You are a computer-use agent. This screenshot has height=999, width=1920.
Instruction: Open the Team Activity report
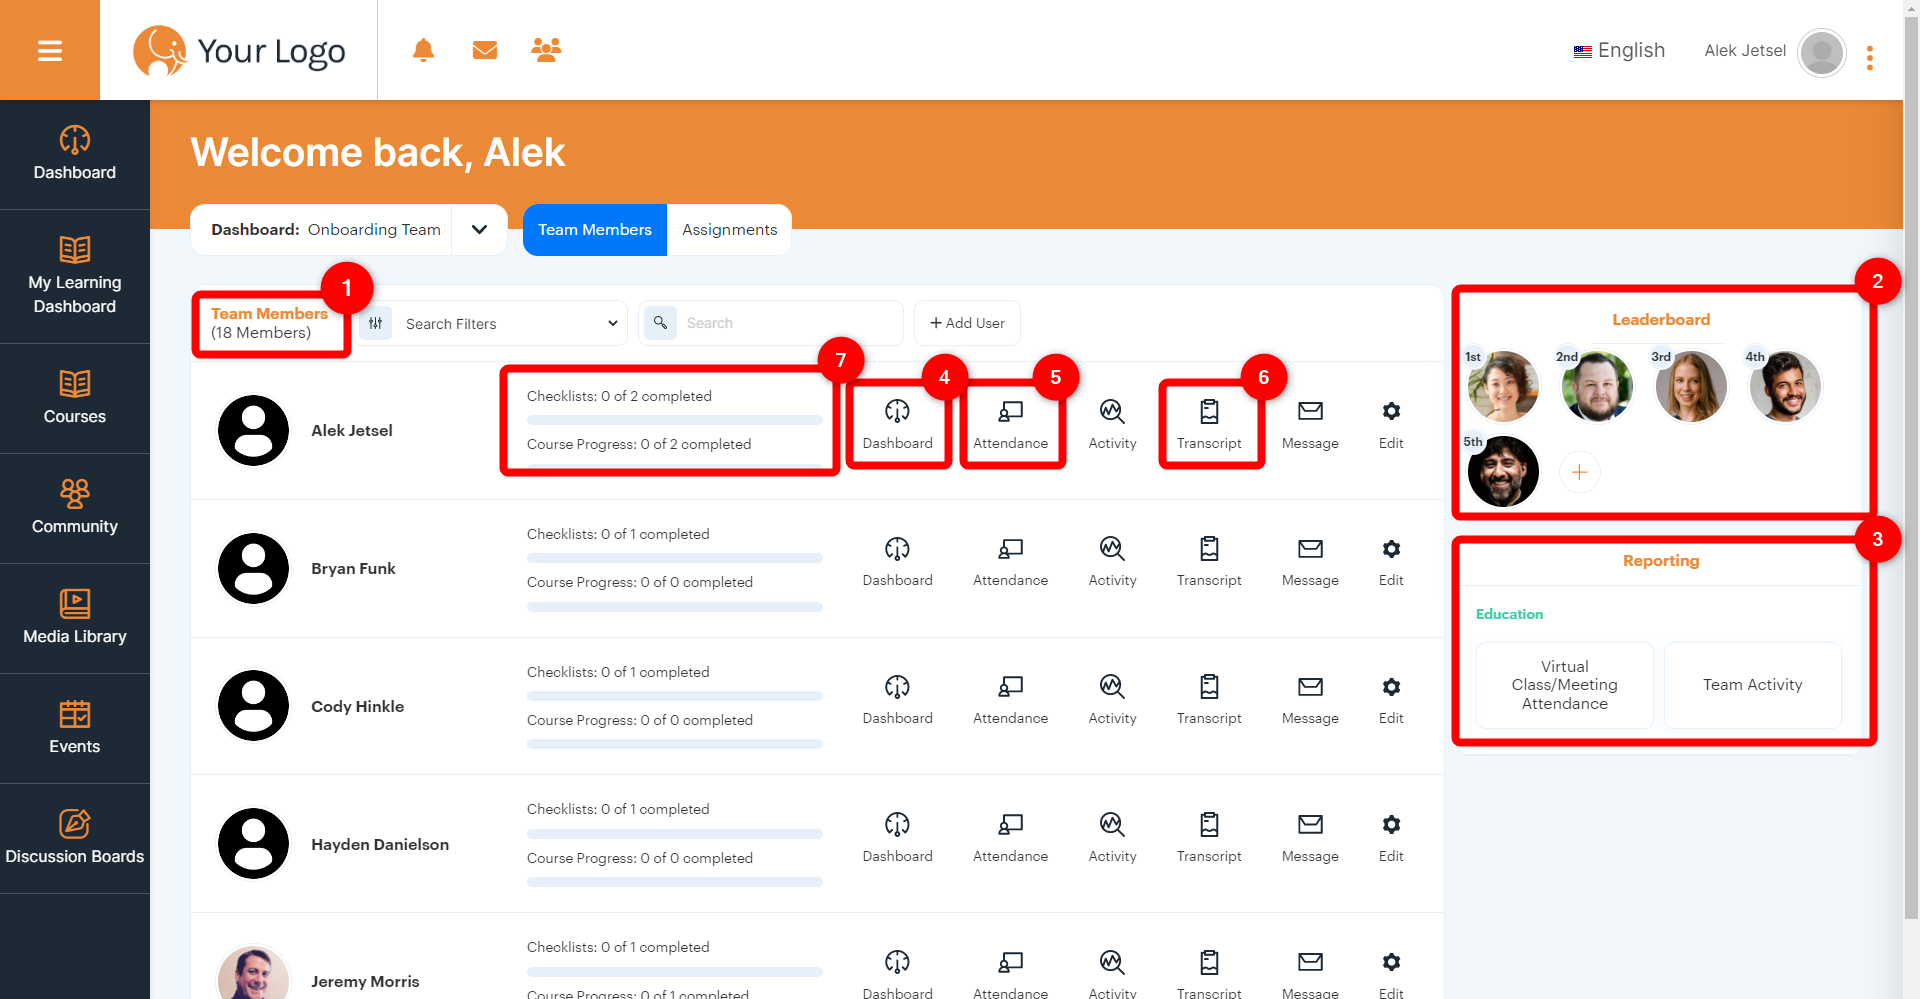click(1752, 685)
